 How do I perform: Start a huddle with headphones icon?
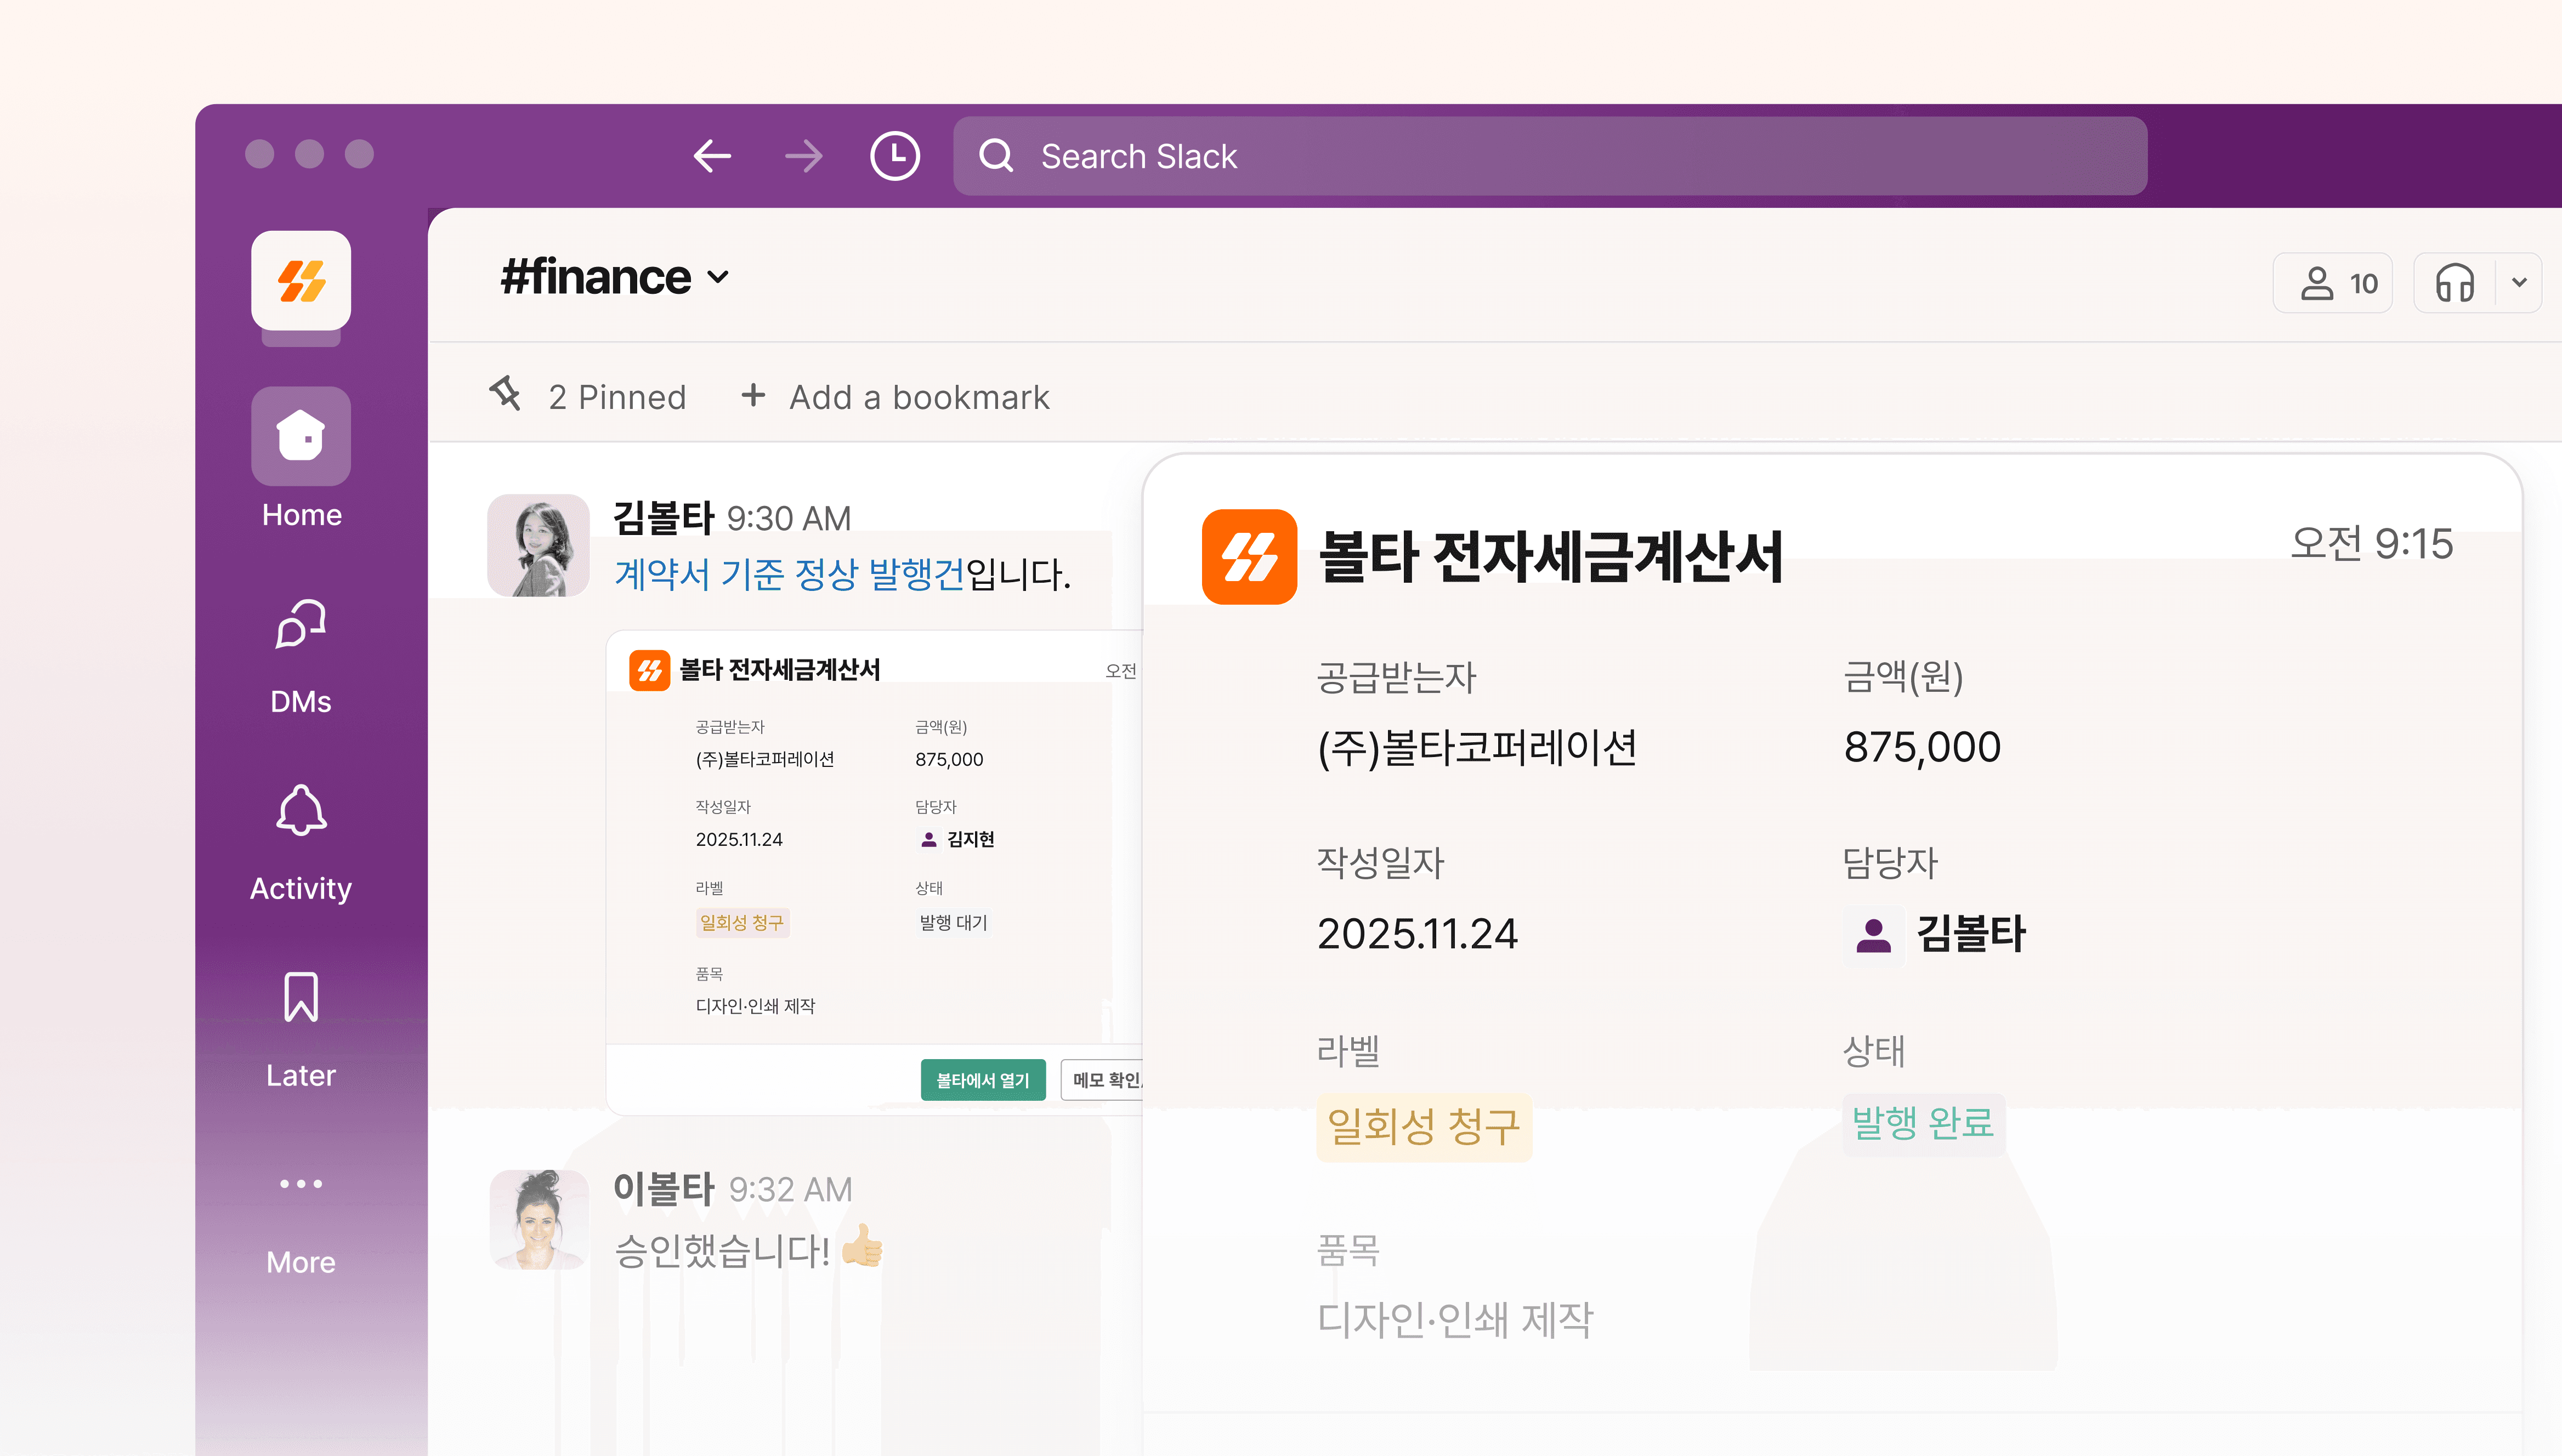[x=2455, y=283]
